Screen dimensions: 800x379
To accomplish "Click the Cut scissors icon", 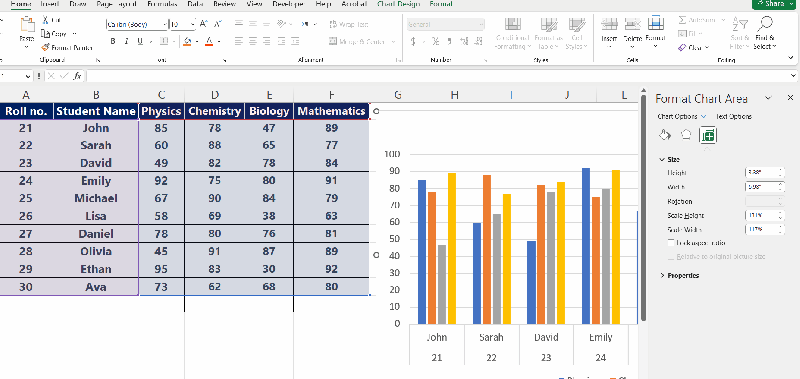I will (x=45, y=20).
